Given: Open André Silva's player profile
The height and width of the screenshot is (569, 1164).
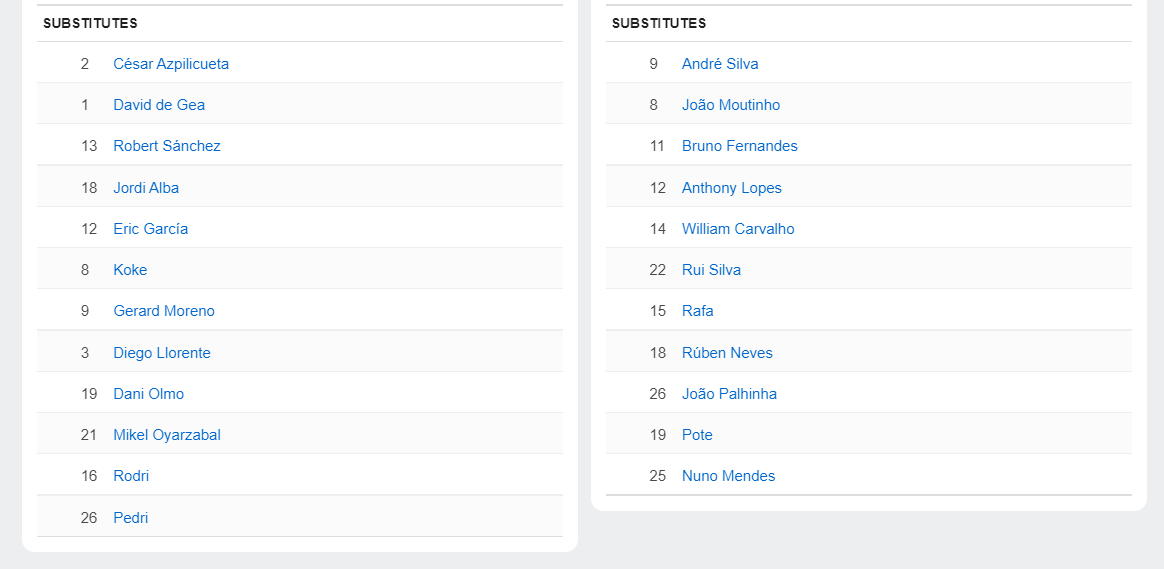Looking at the screenshot, I should 720,64.
